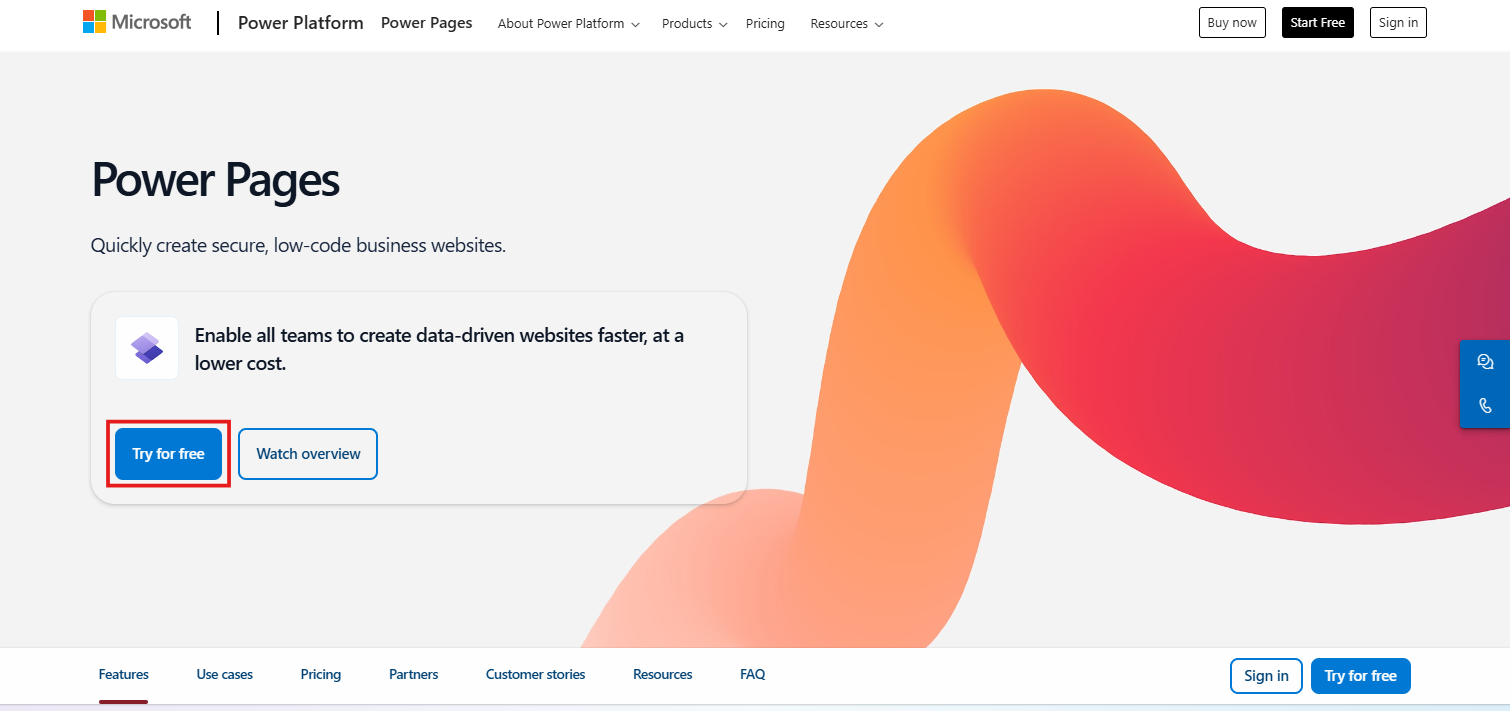
Task: Expand the About Power Platform dropdown
Action: [567, 23]
